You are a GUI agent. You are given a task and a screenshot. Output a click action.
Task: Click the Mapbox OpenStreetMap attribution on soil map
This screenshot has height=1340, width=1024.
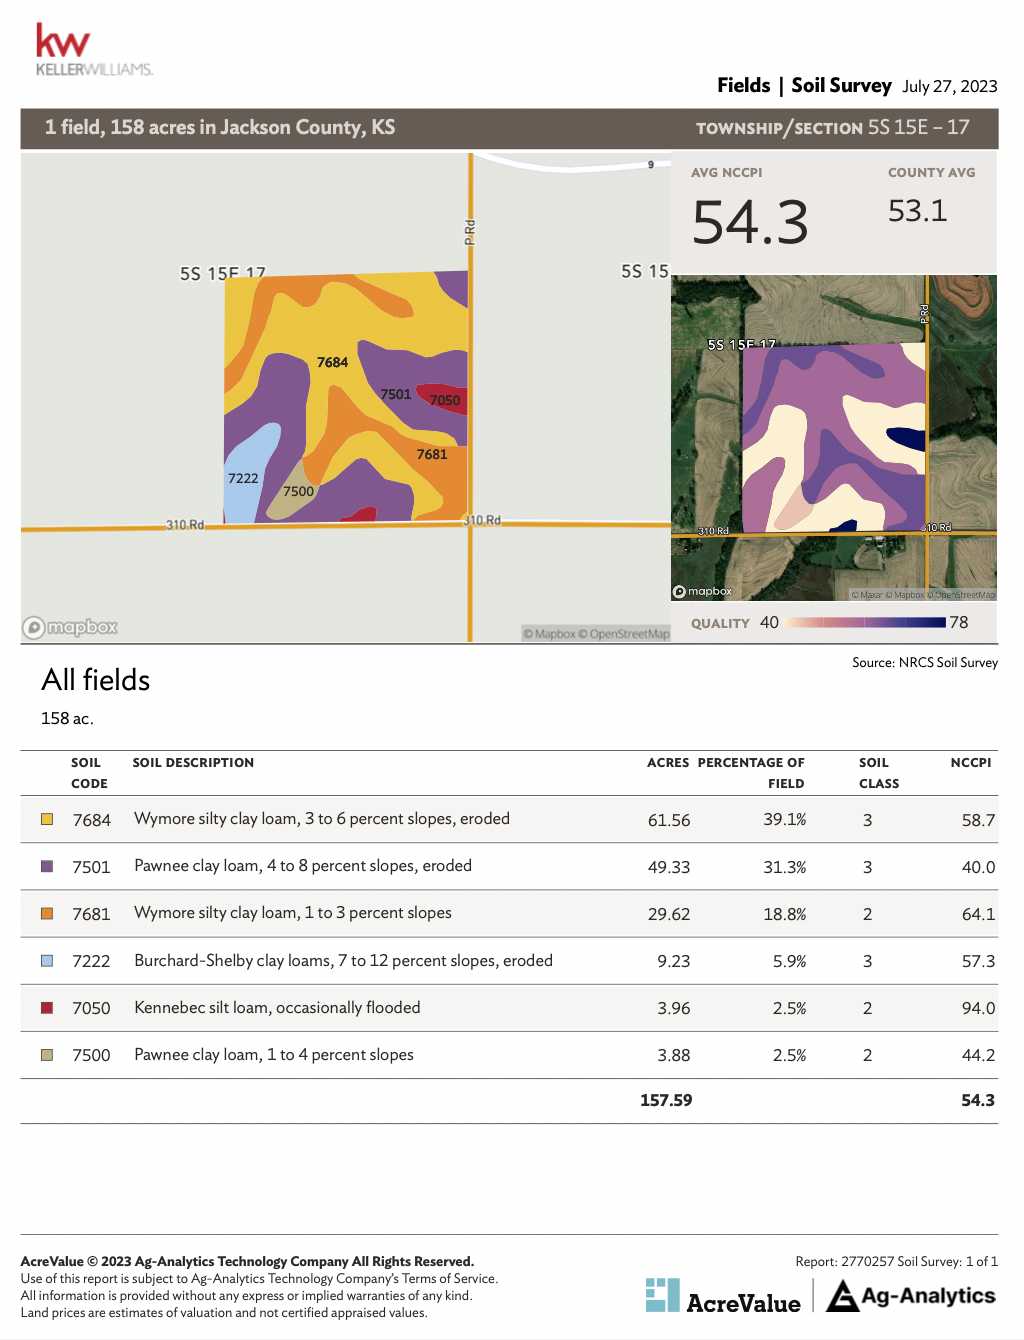tap(596, 633)
